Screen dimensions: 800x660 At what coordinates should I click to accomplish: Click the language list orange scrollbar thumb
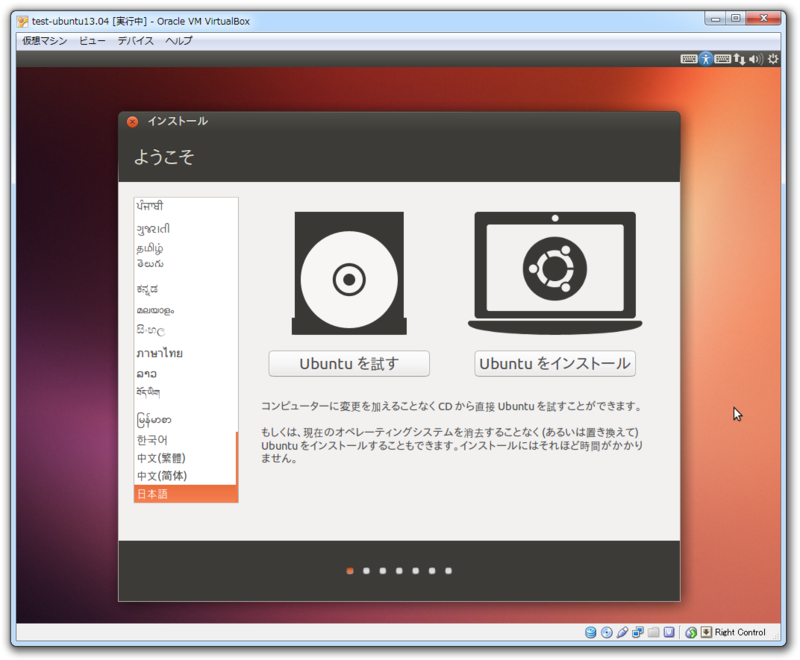(237, 459)
